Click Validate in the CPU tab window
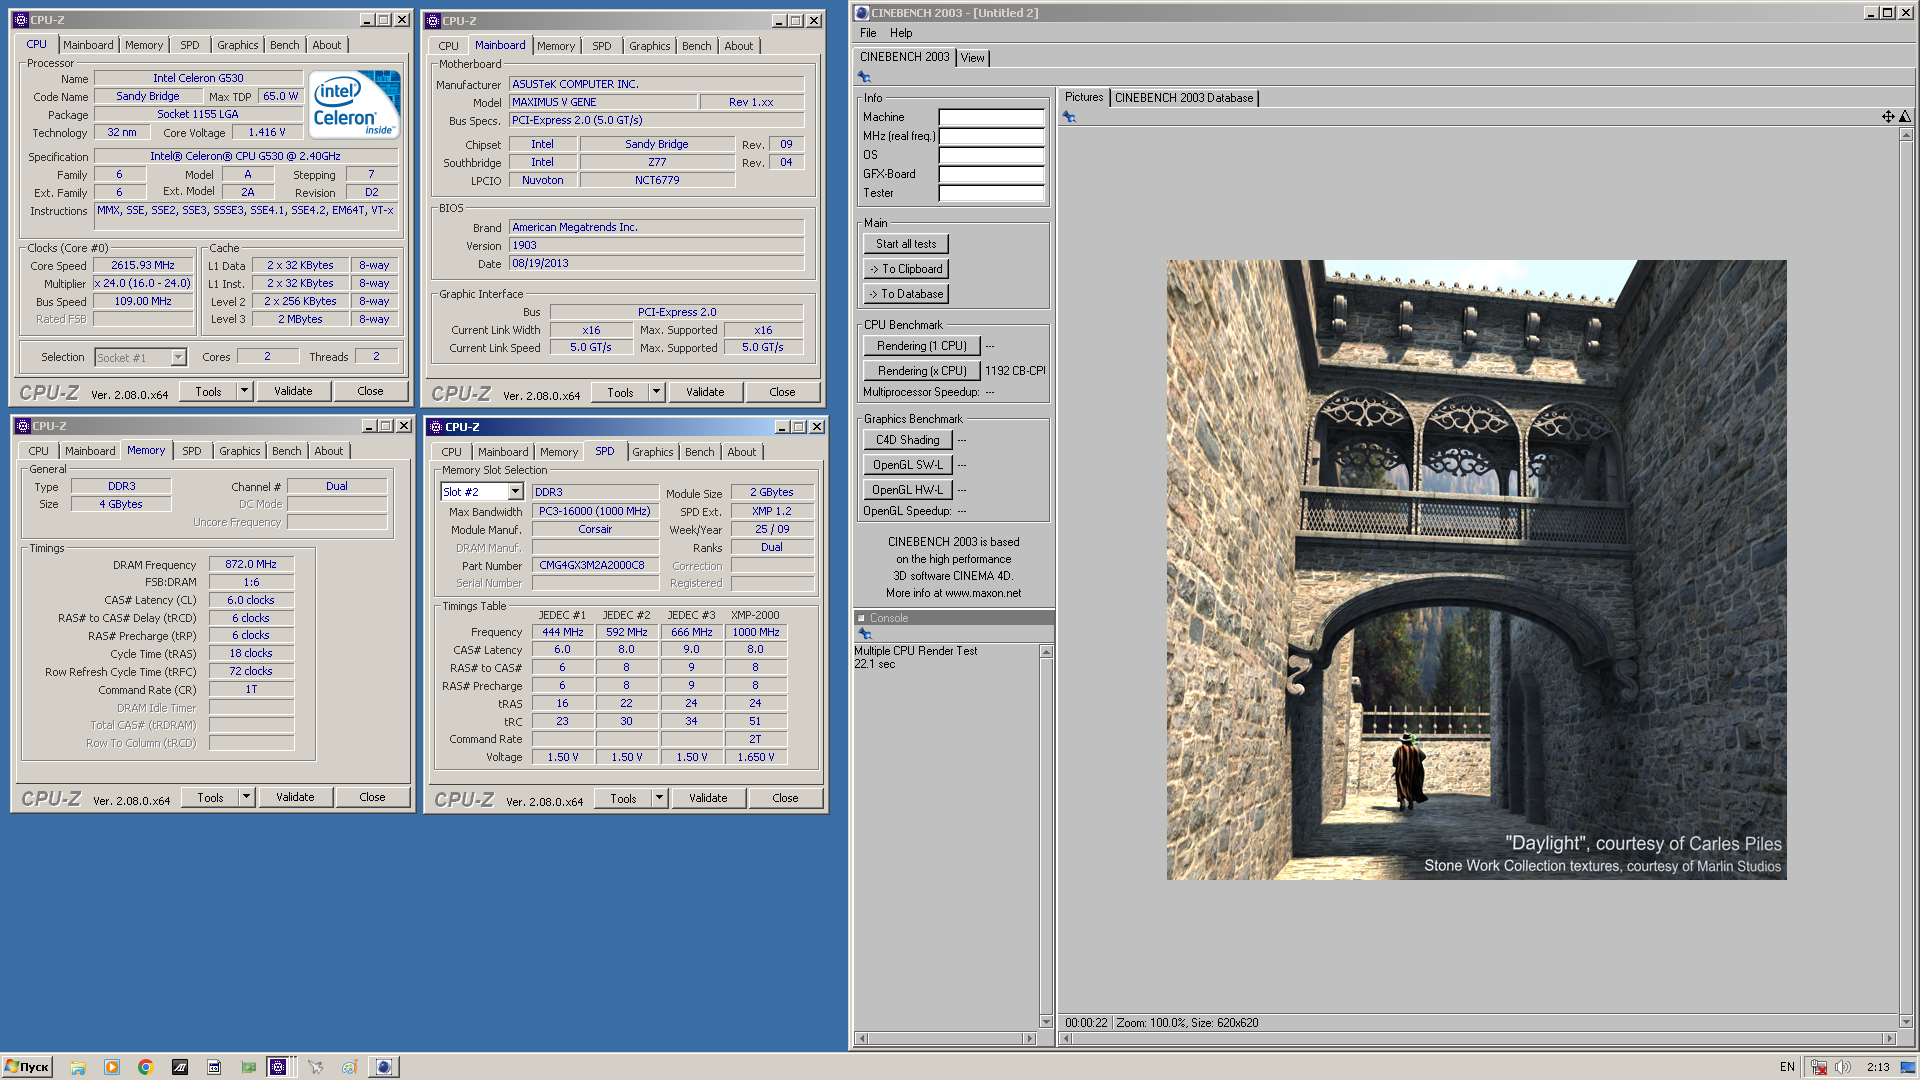 point(293,391)
